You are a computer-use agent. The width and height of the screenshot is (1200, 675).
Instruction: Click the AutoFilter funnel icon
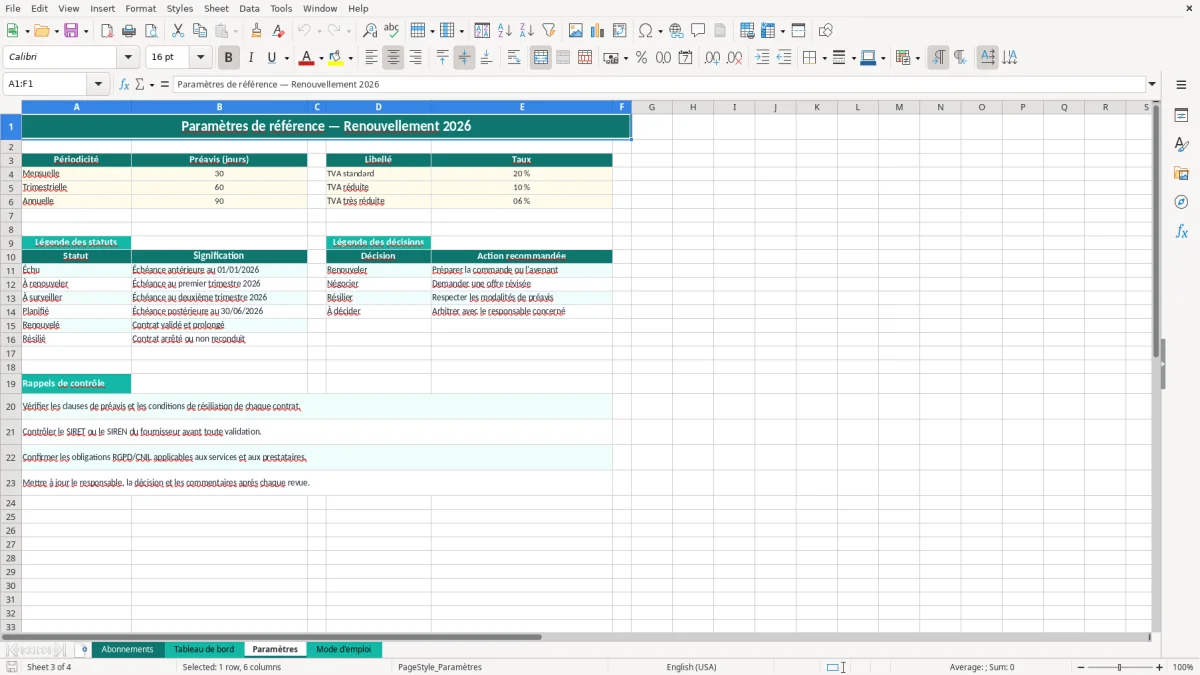pyautogui.click(x=548, y=31)
